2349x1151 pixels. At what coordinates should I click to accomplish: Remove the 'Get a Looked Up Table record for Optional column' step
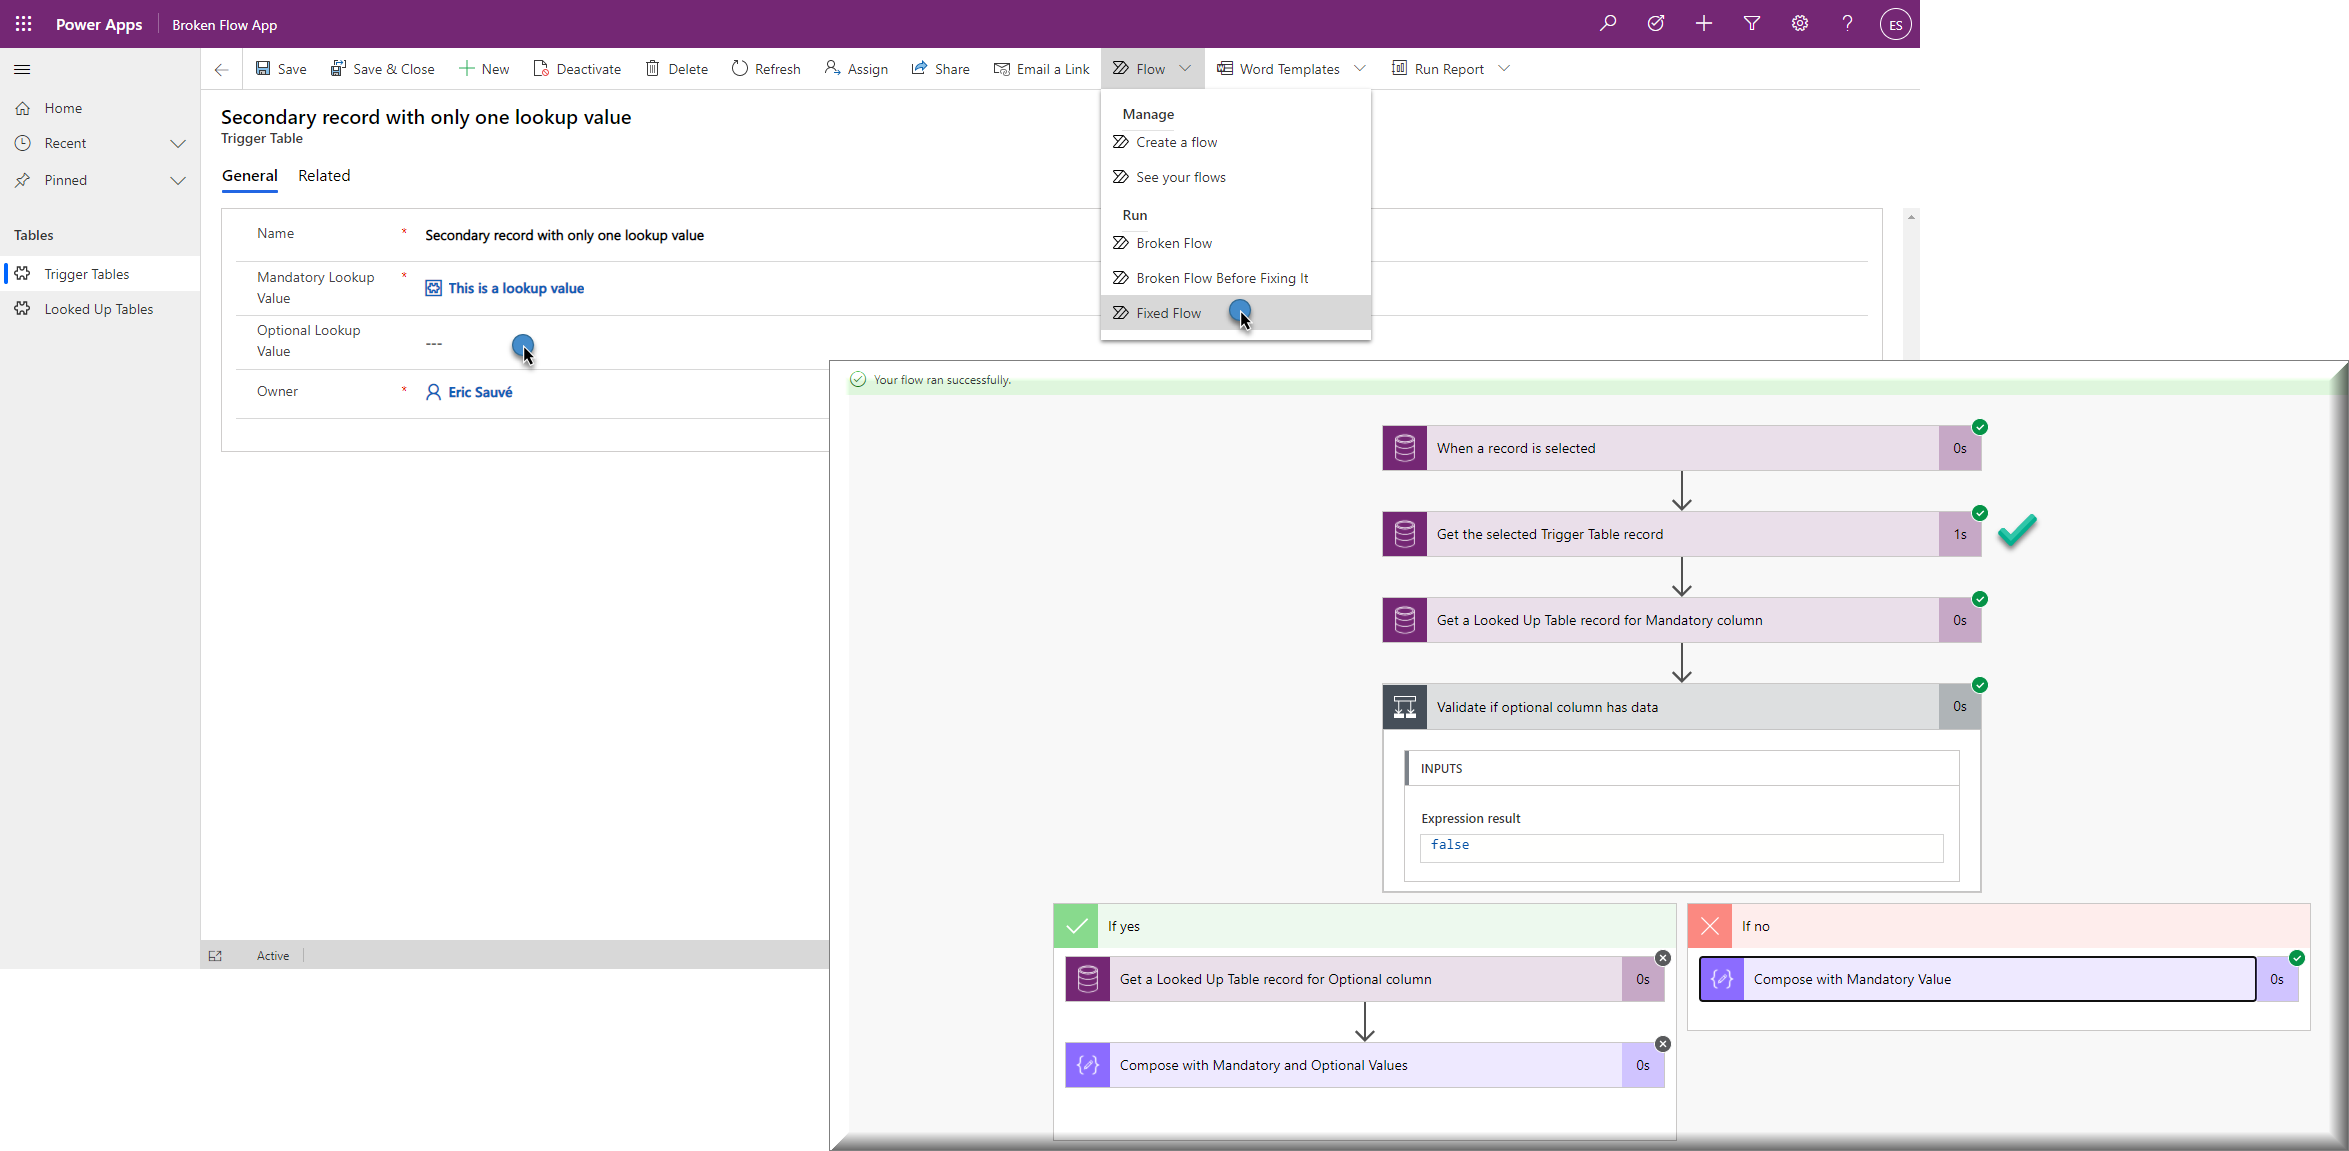(1663, 957)
